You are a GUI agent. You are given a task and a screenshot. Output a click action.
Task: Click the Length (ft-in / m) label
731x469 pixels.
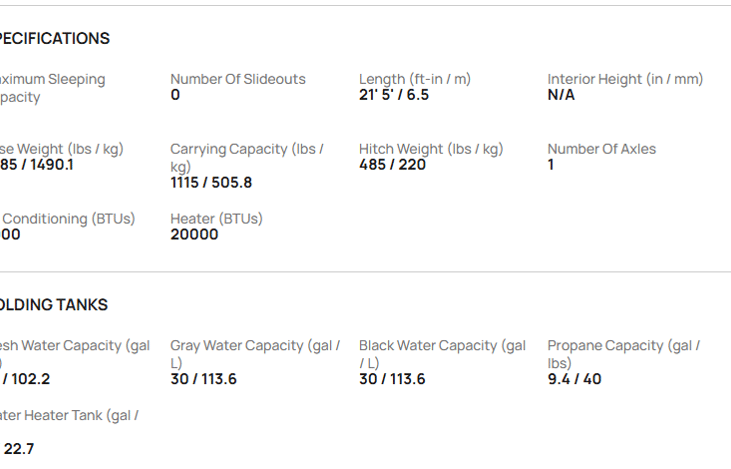[x=415, y=79]
